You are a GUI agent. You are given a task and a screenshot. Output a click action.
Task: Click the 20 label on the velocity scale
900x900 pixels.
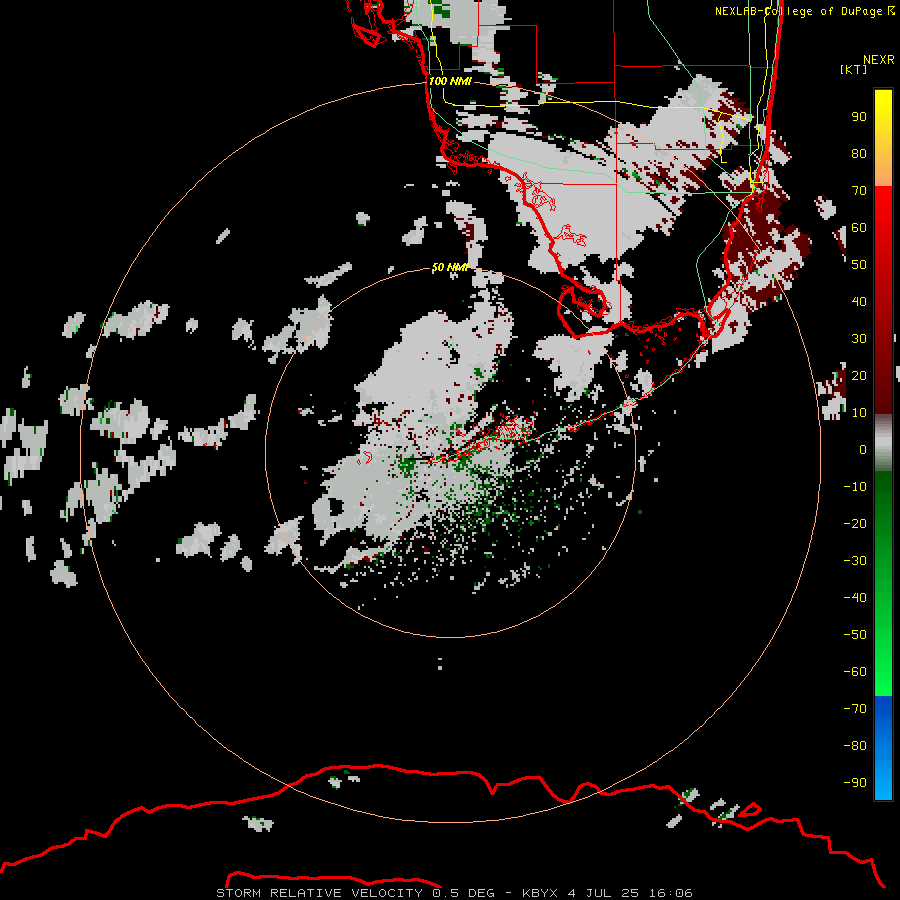point(859,375)
